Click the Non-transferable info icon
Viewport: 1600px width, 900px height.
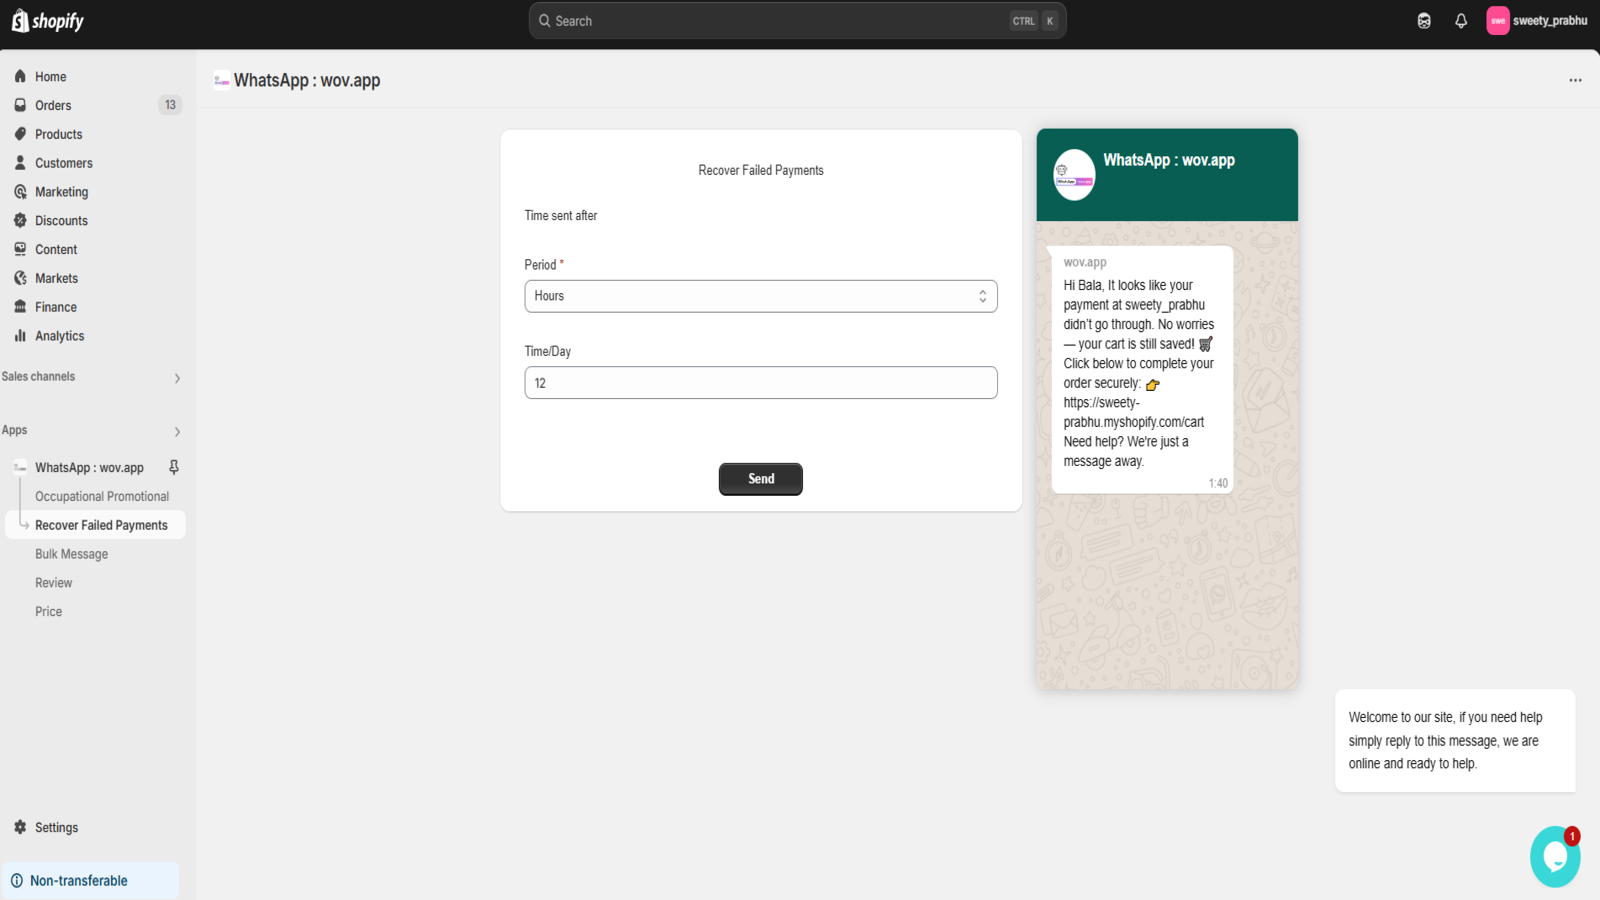click(x=16, y=881)
